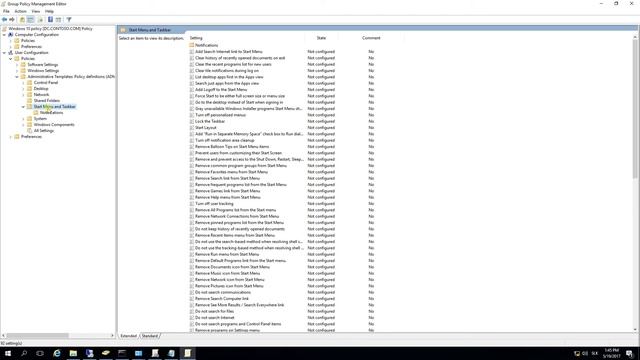640x360 pixels.
Task: Click the Notifications folder icon in the settings list
Action: (x=191, y=45)
